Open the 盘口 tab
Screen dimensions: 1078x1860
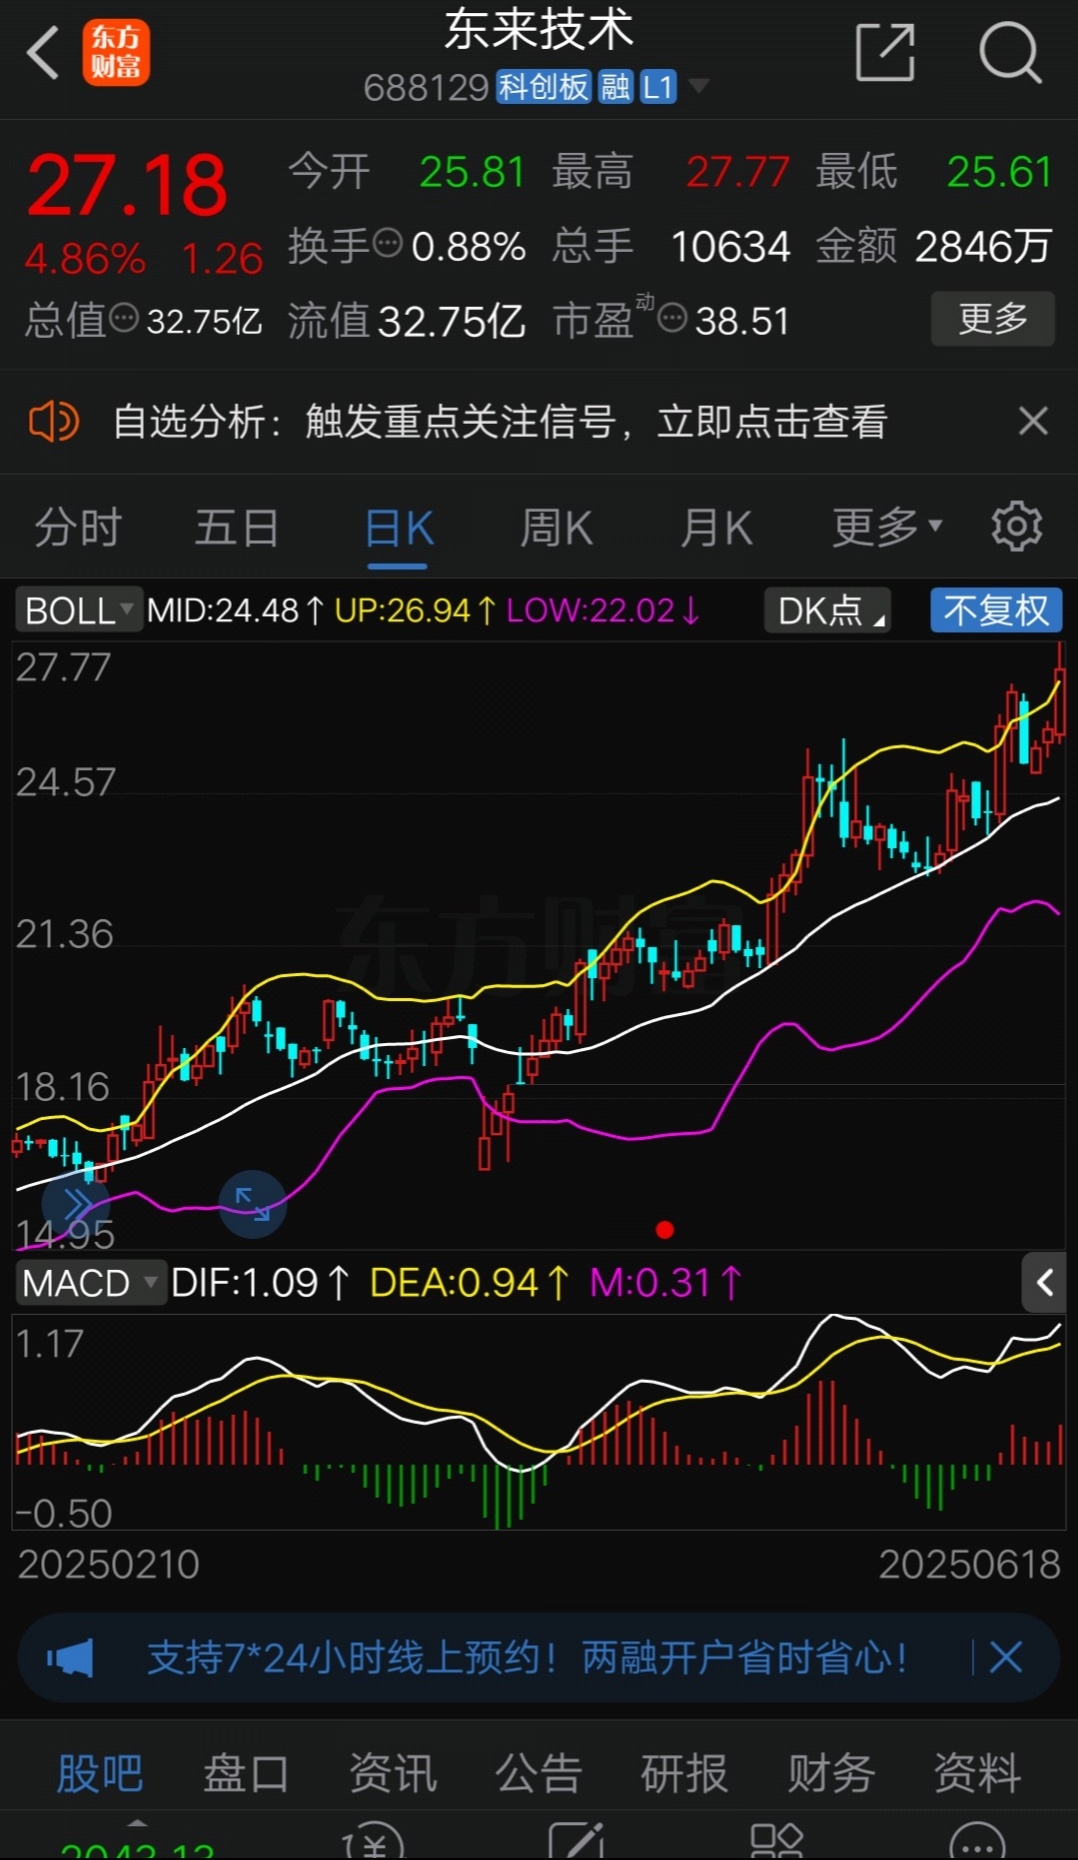click(246, 1773)
